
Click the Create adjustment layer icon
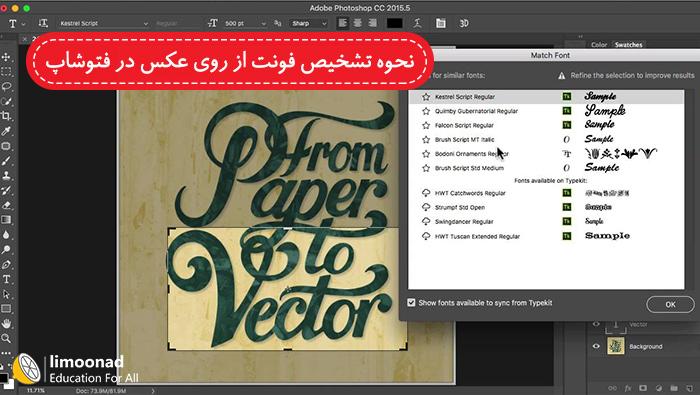click(658, 388)
